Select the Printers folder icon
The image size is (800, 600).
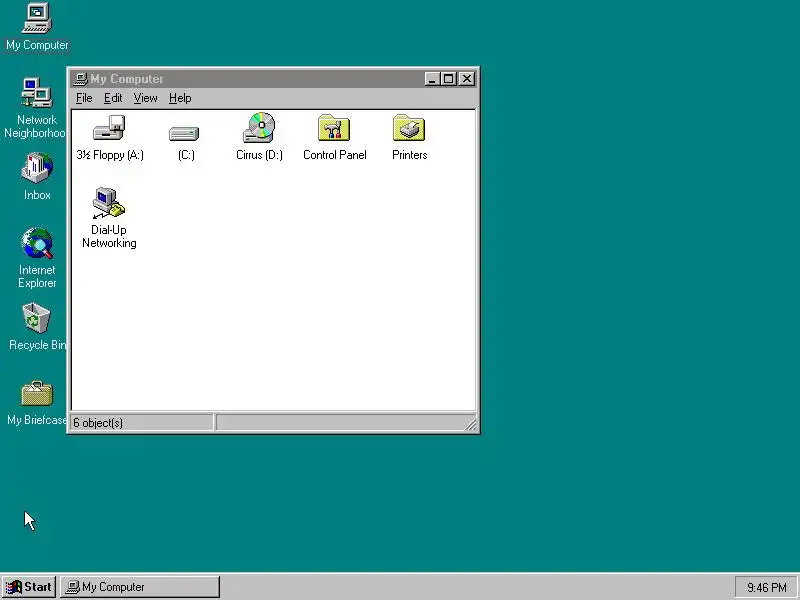click(409, 128)
